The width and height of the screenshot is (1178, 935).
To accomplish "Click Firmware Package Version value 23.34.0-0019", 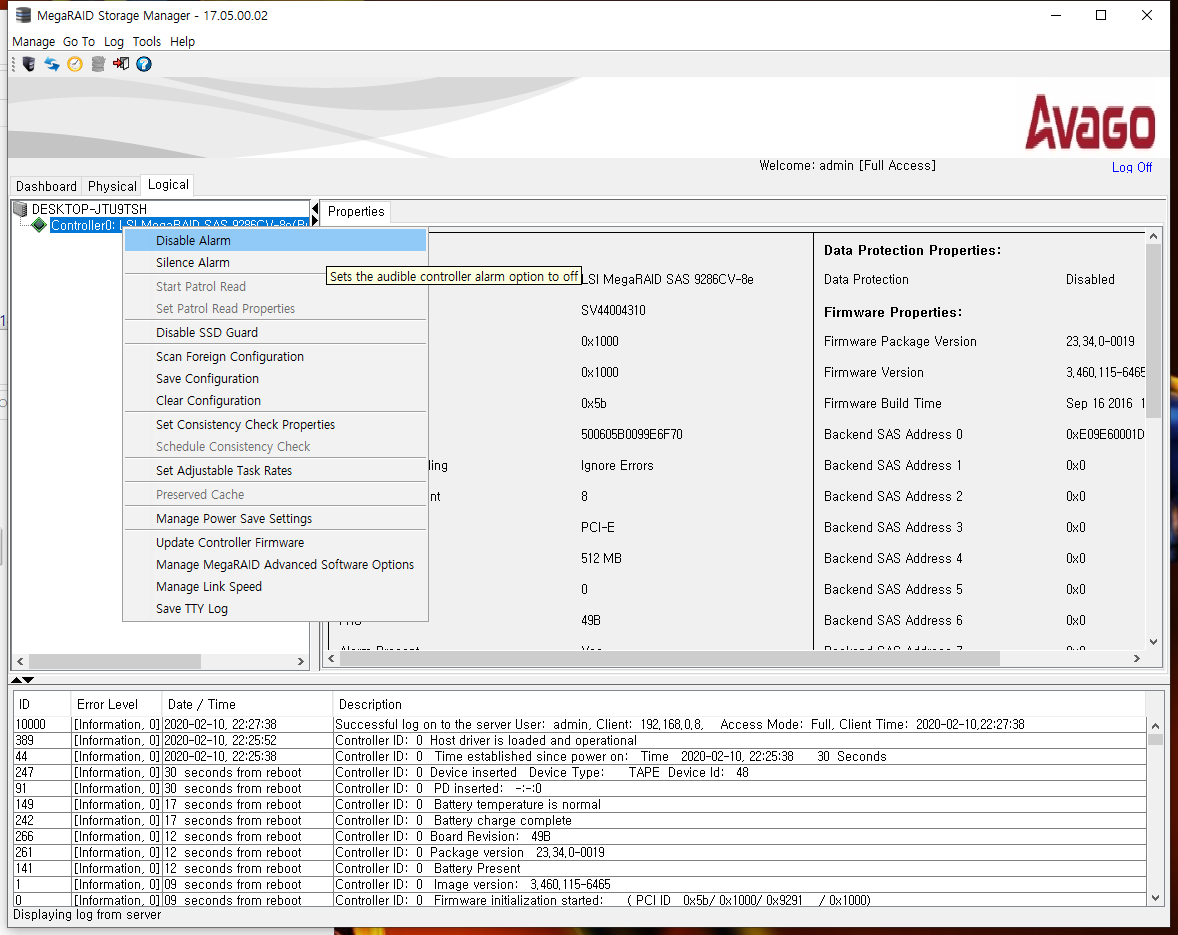I will pos(1100,341).
